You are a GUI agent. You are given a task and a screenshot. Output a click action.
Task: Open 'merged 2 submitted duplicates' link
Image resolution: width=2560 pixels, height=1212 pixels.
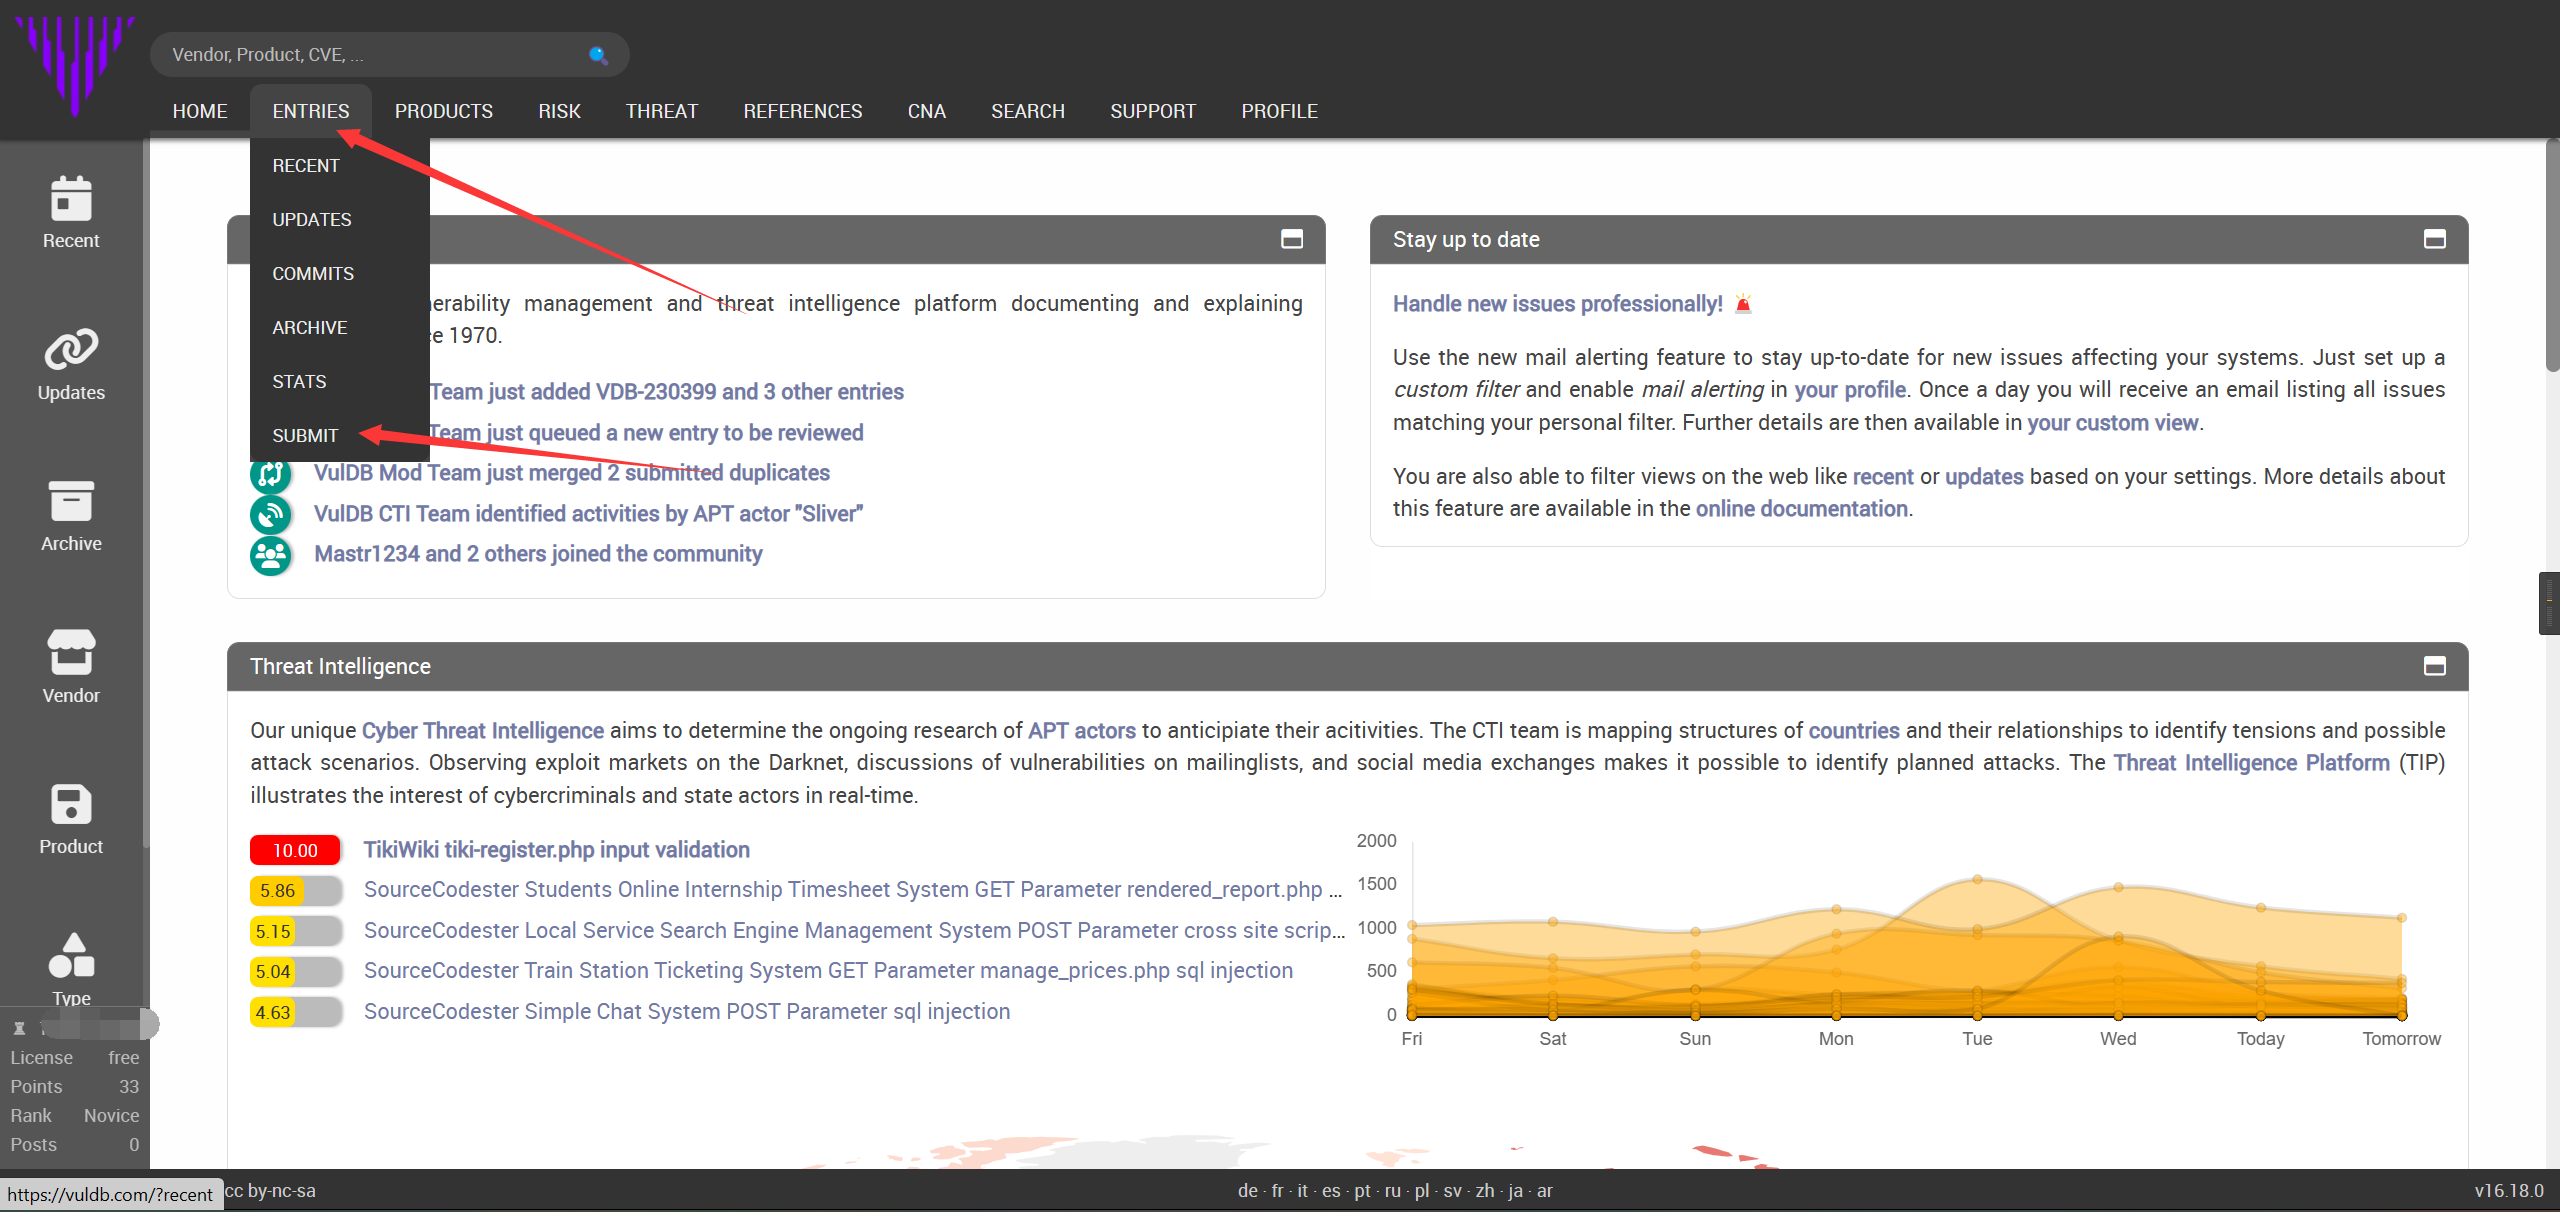coord(572,473)
